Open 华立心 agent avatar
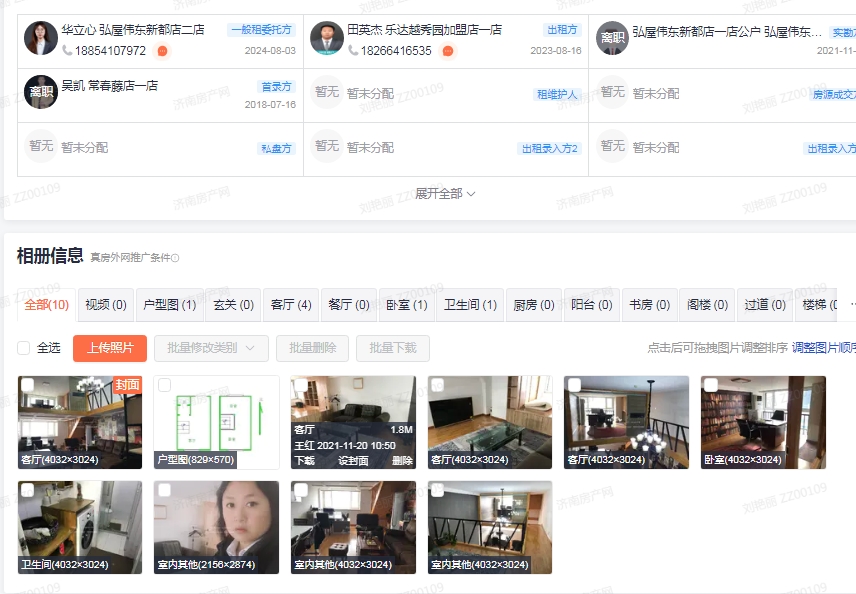The image size is (856, 594). (x=40, y=38)
